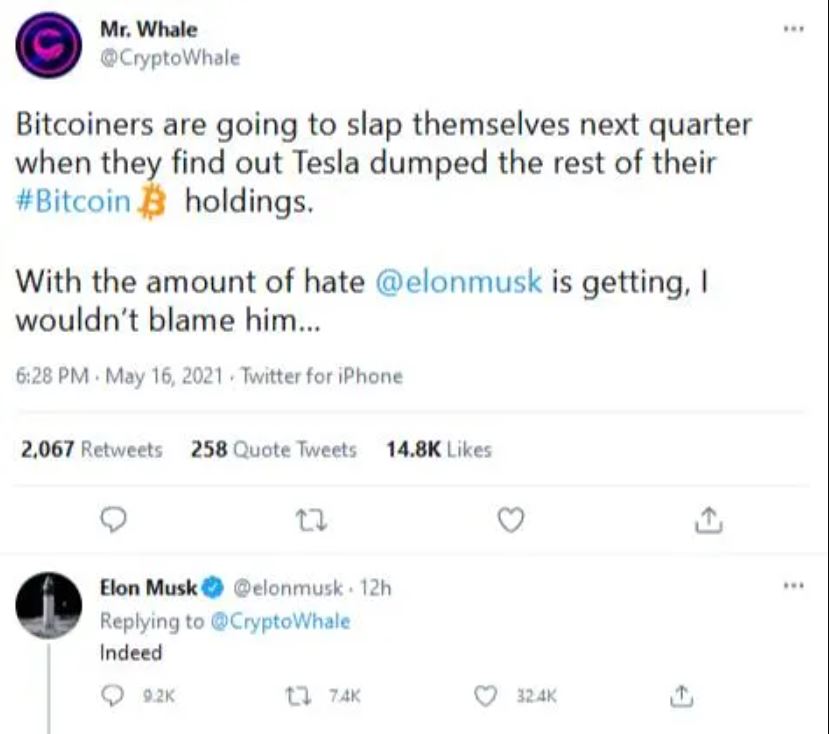Image resolution: width=829 pixels, height=734 pixels.
Task: Retweet Mr. Whale's main tweet
Action: coord(311,520)
